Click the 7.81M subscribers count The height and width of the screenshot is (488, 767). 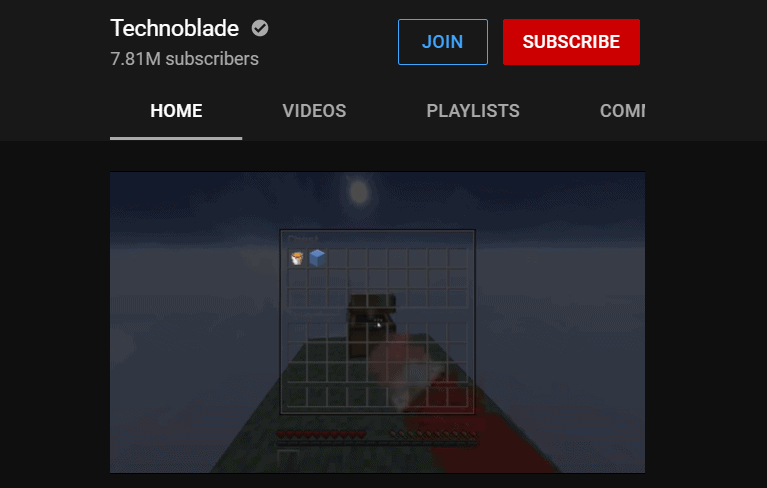click(184, 59)
